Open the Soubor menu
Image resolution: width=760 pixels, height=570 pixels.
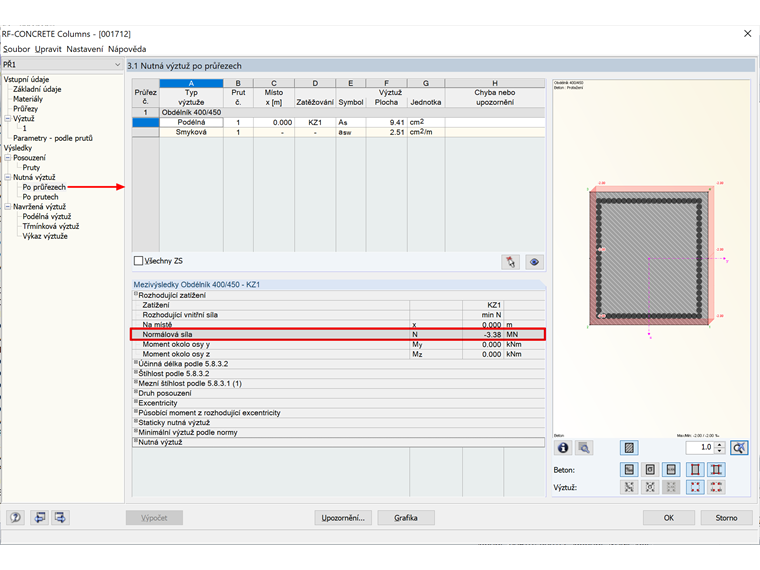[16, 49]
